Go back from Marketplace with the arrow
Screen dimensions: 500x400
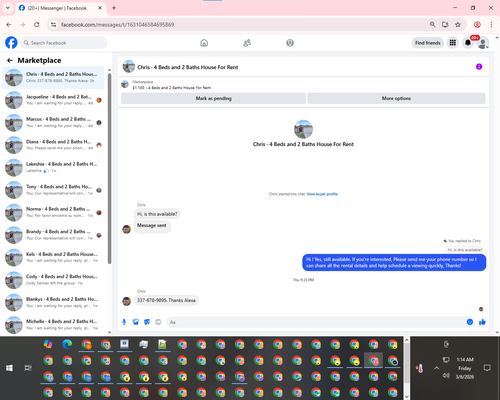click(10, 60)
